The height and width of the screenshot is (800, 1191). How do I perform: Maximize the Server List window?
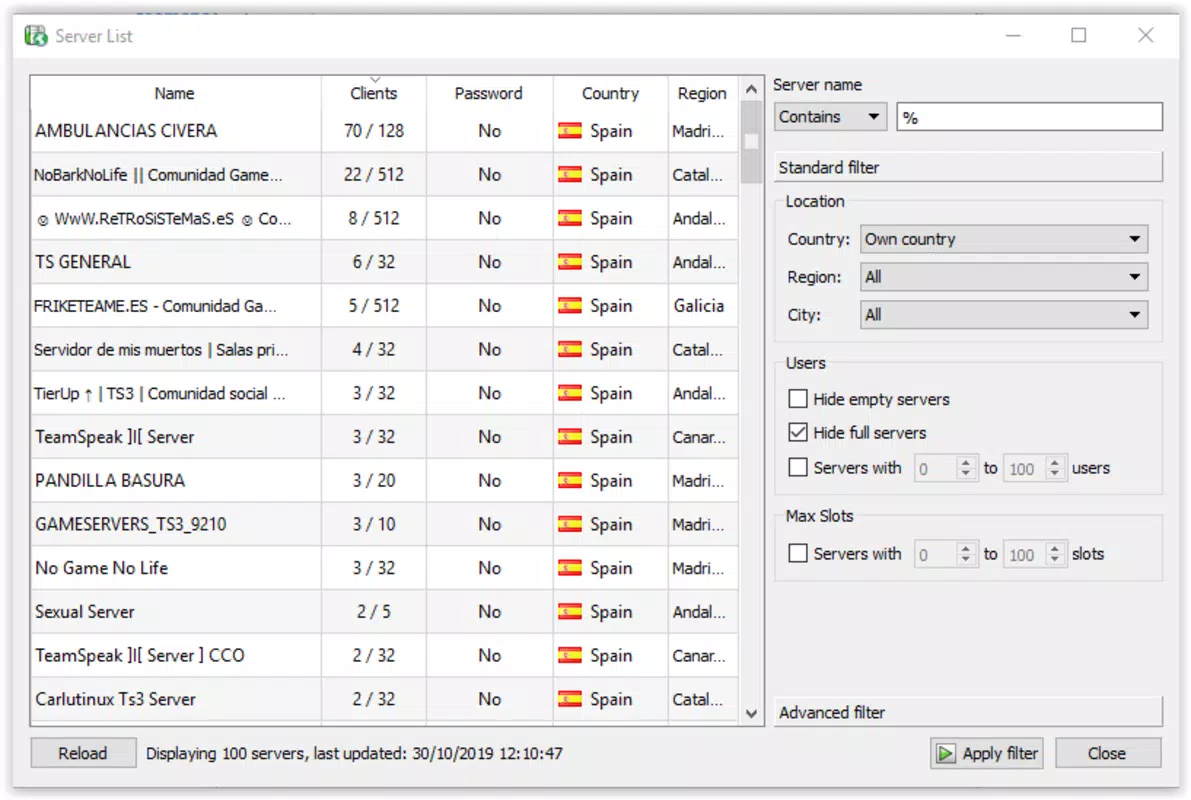tap(1079, 35)
